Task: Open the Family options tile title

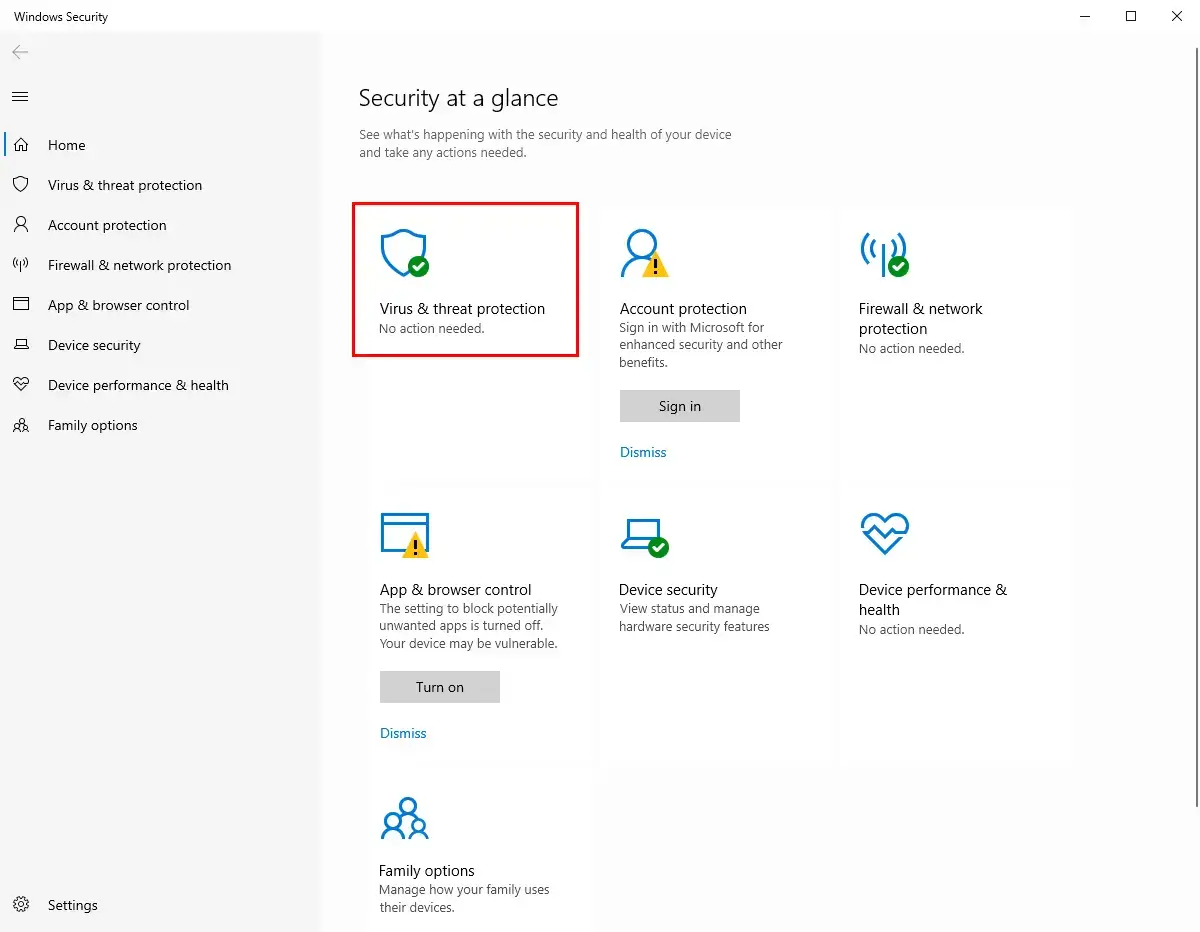Action: click(x=427, y=871)
